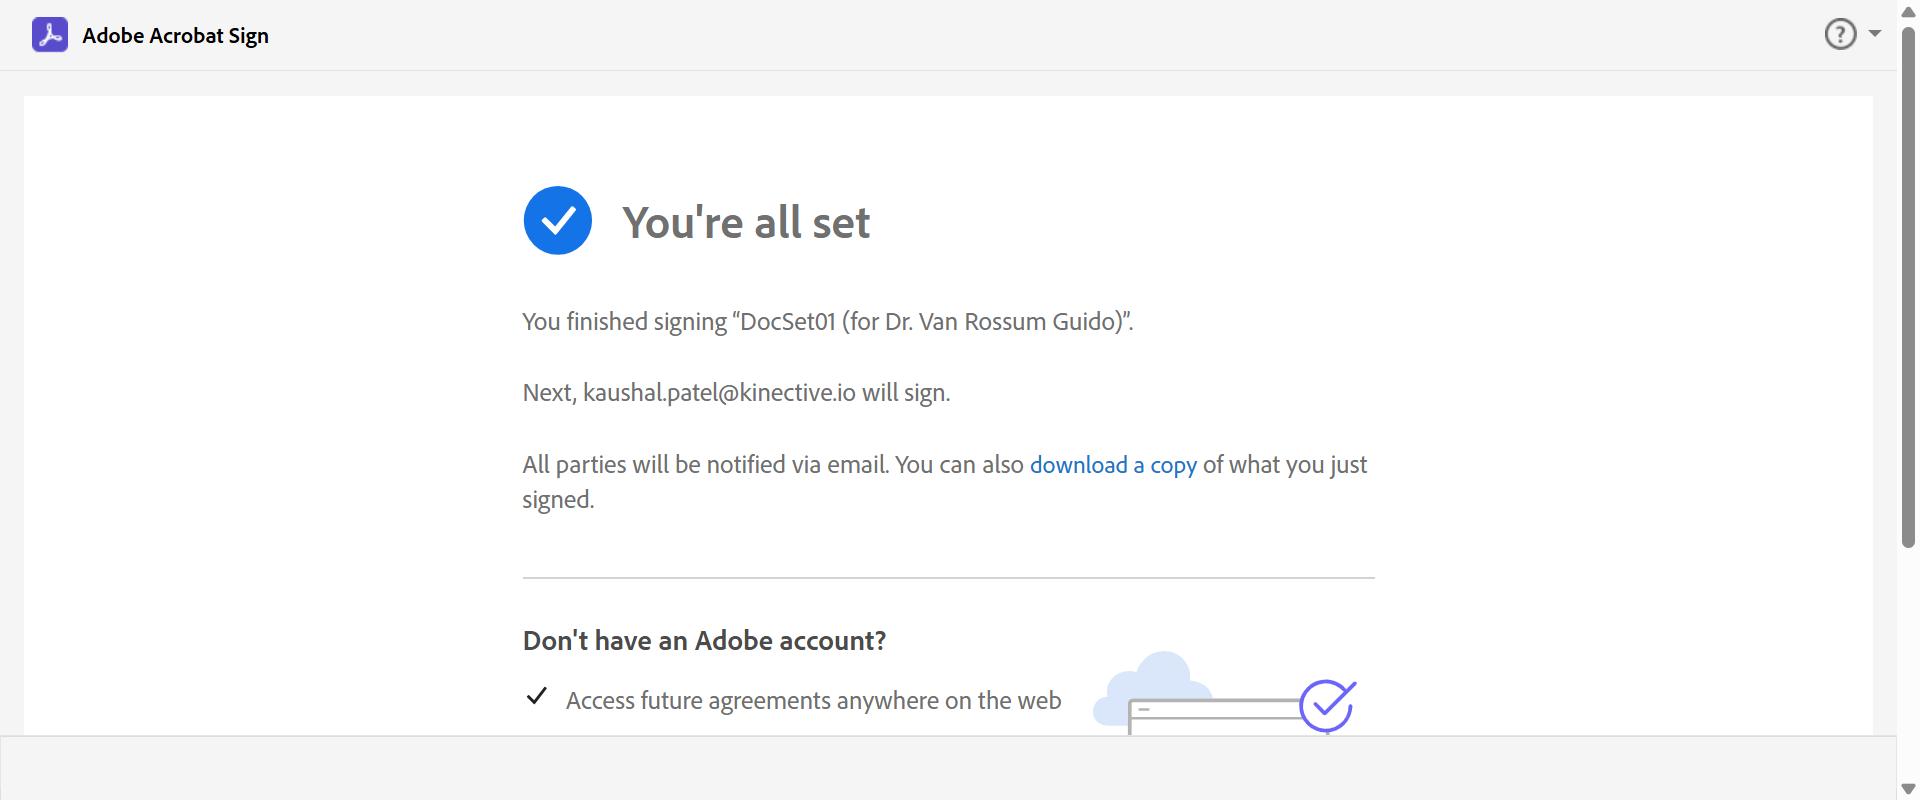Open the "download a copy" link
Screen dimensions: 1920x800
pyautogui.click(x=1113, y=465)
